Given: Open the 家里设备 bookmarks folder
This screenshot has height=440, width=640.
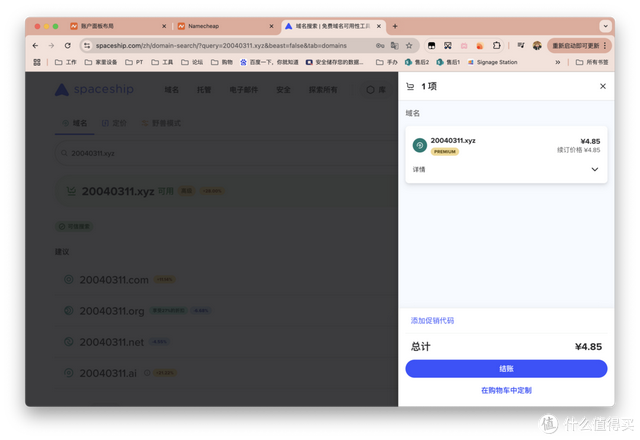Looking at the screenshot, I should (x=101, y=62).
